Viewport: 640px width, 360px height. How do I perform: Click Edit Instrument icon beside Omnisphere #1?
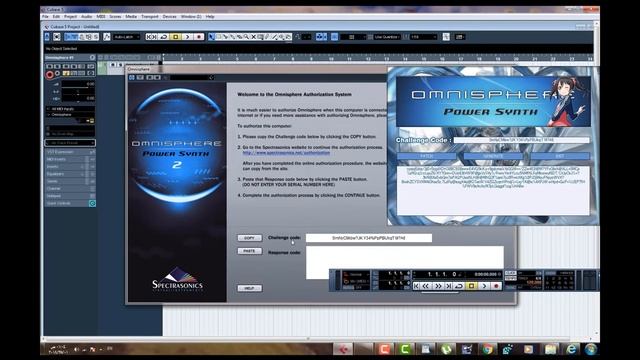(x=92, y=58)
